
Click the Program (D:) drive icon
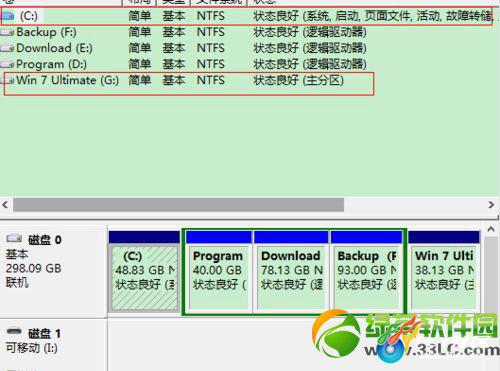[7, 64]
